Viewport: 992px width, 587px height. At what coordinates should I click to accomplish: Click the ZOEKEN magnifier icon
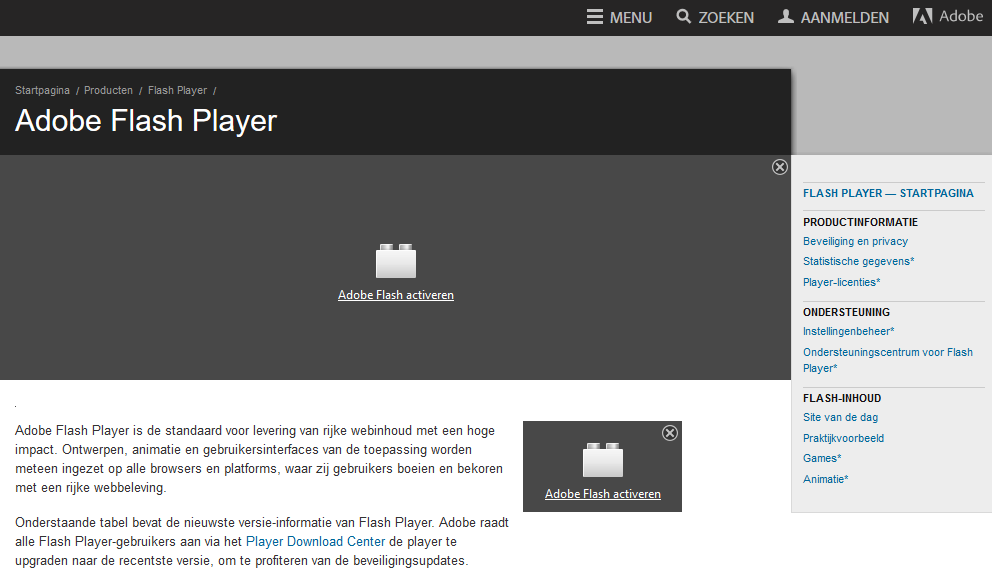coord(683,16)
